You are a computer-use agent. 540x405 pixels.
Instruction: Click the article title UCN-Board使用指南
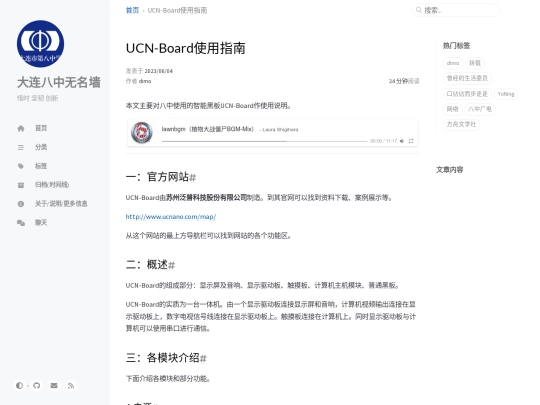point(186,48)
